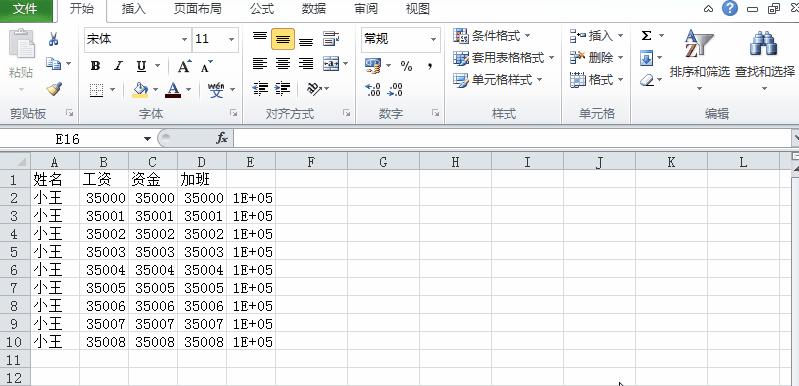The width and height of the screenshot is (799, 386).
Task: Apply yellow fill color bucket
Action: pos(140,90)
